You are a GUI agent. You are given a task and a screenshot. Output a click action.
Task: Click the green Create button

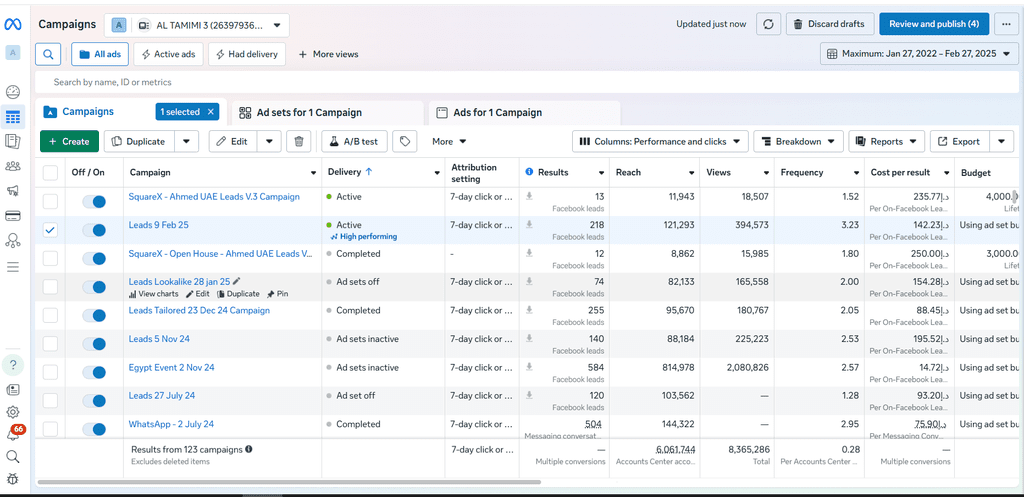pos(69,141)
